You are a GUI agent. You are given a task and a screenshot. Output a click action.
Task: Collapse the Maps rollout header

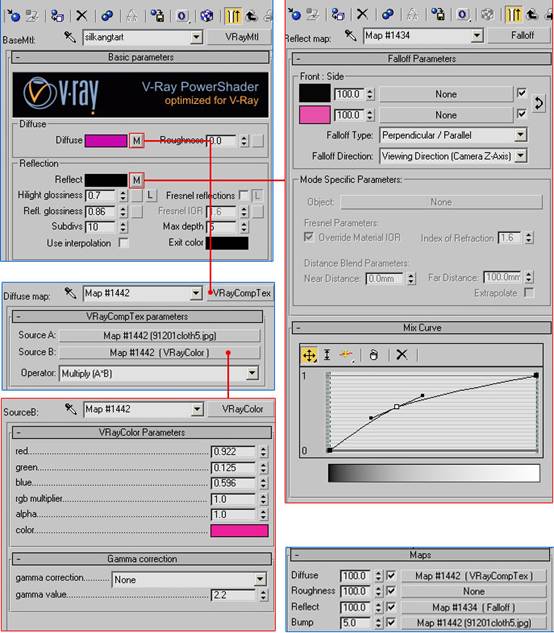(420, 555)
